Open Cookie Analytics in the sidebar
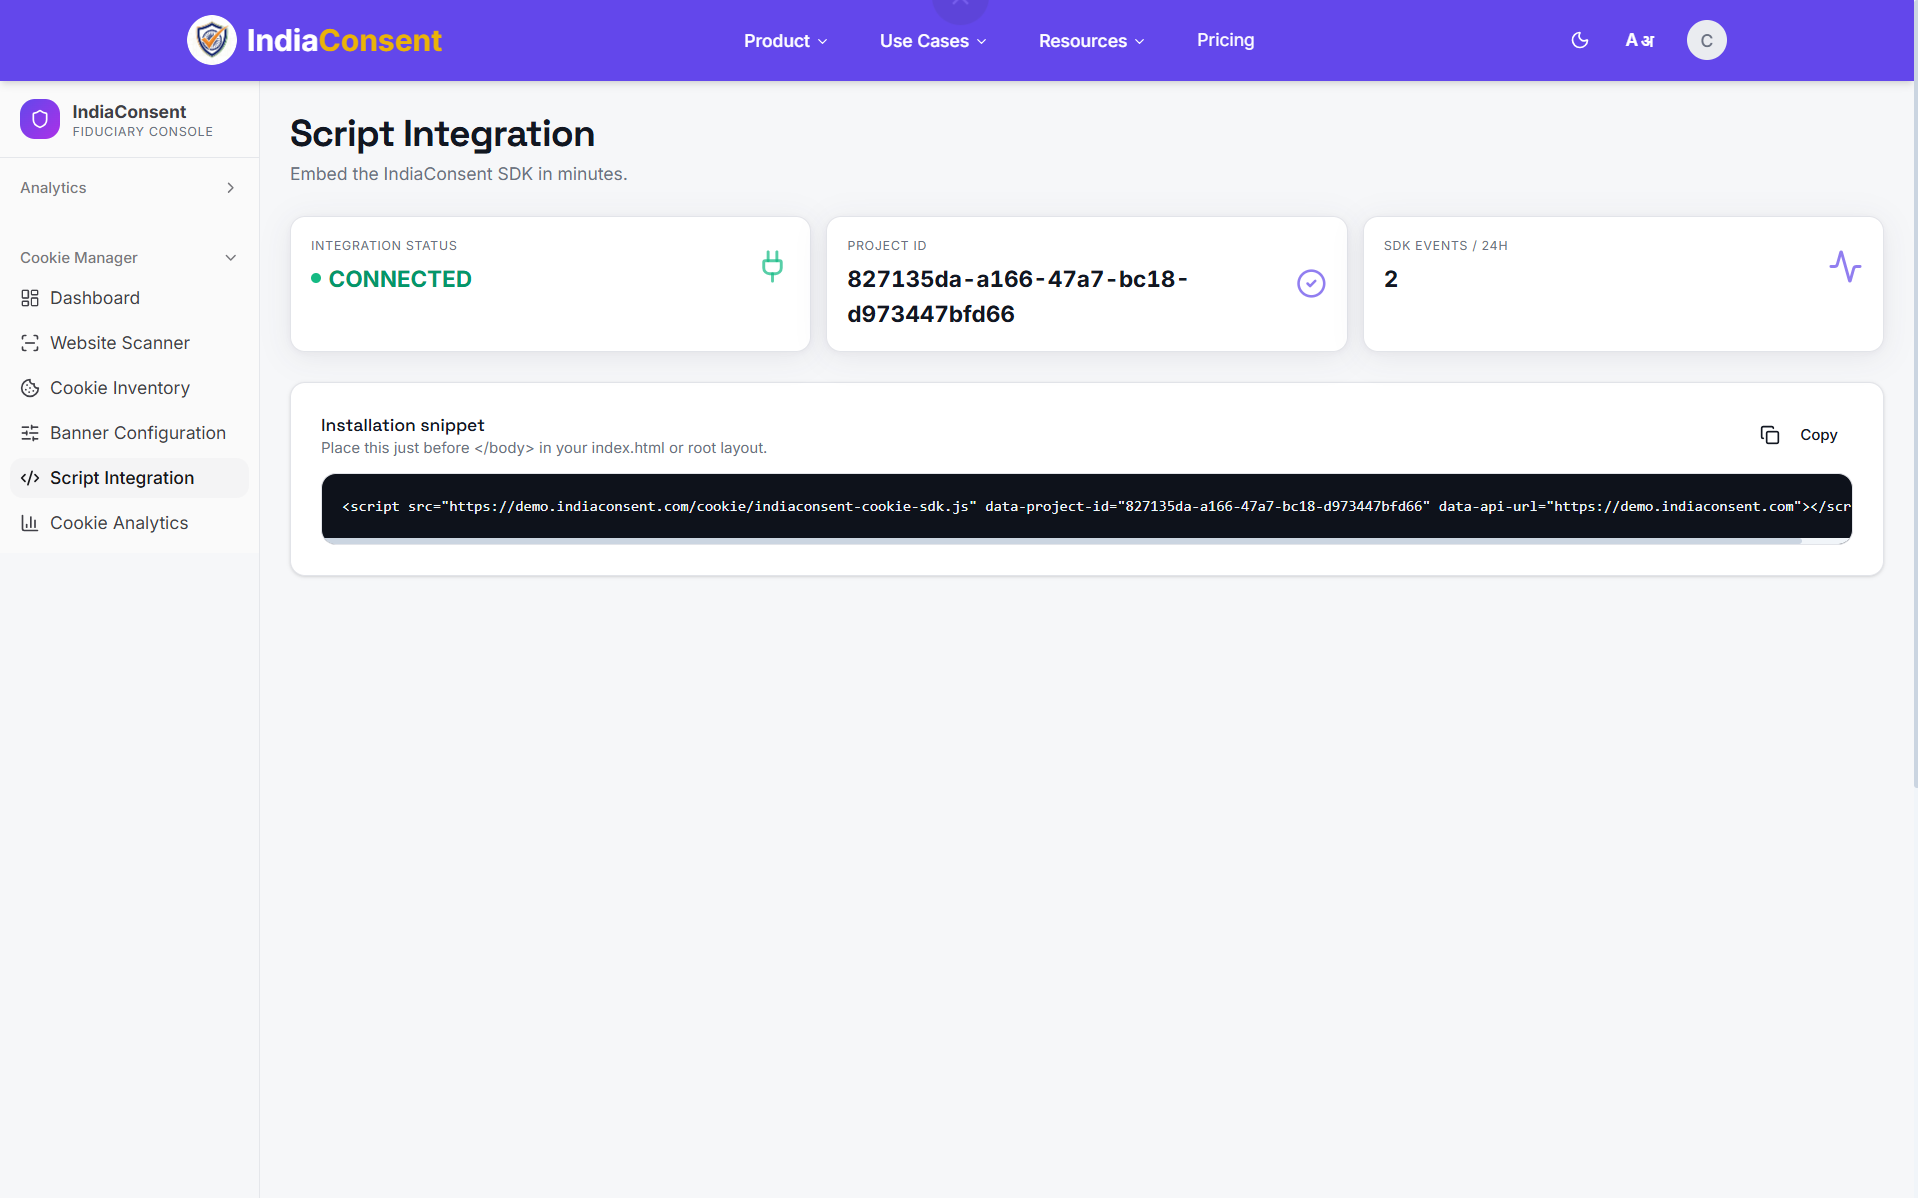Viewport: 1918px width, 1198px height. pyautogui.click(x=129, y=523)
